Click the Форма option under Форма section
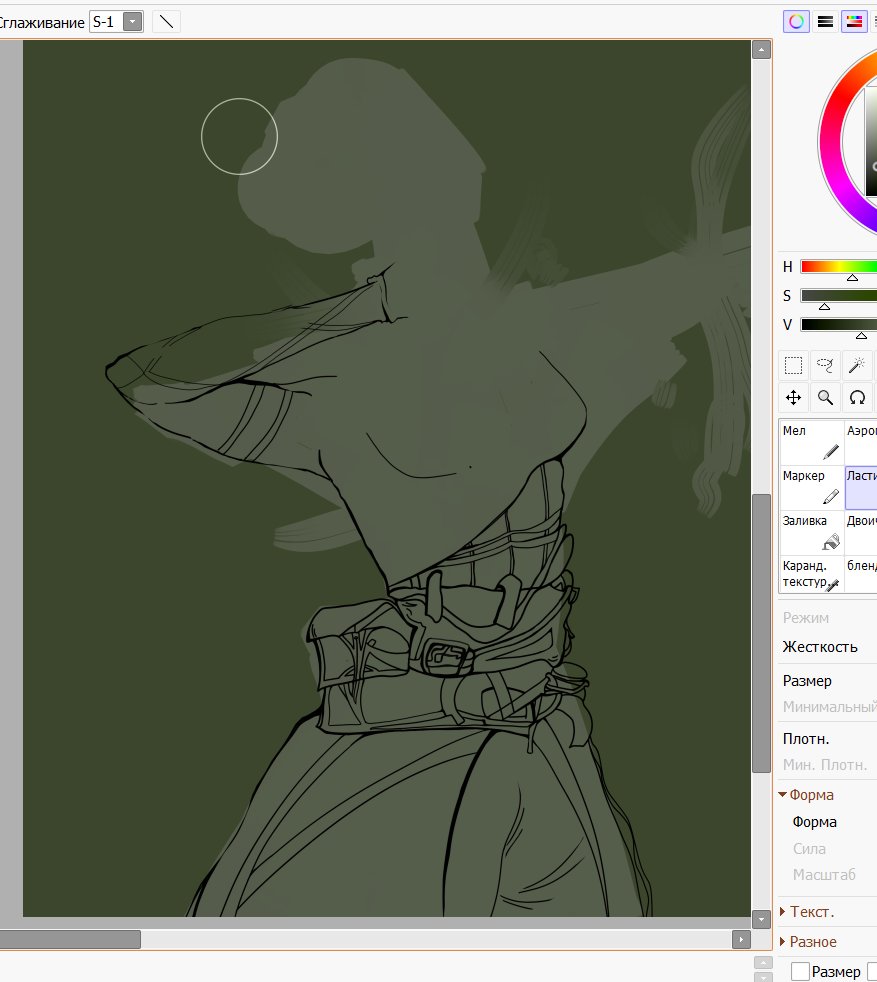The width and height of the screenshot is (877, 982). click(x=814, y=822)
